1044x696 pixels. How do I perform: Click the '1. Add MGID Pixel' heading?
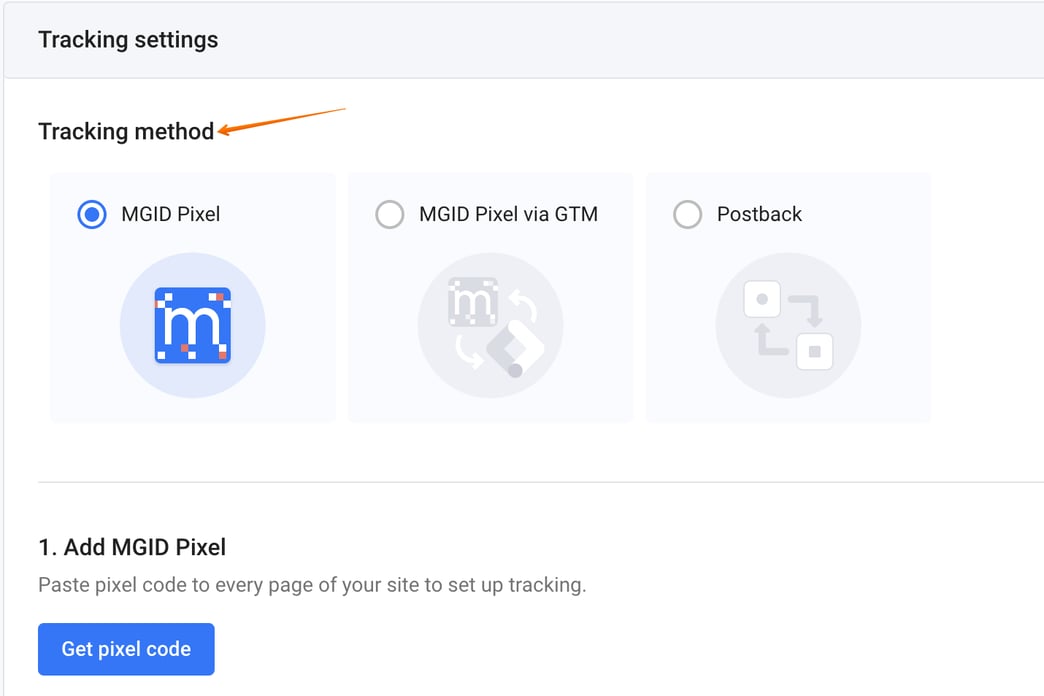tap(131, 547)
